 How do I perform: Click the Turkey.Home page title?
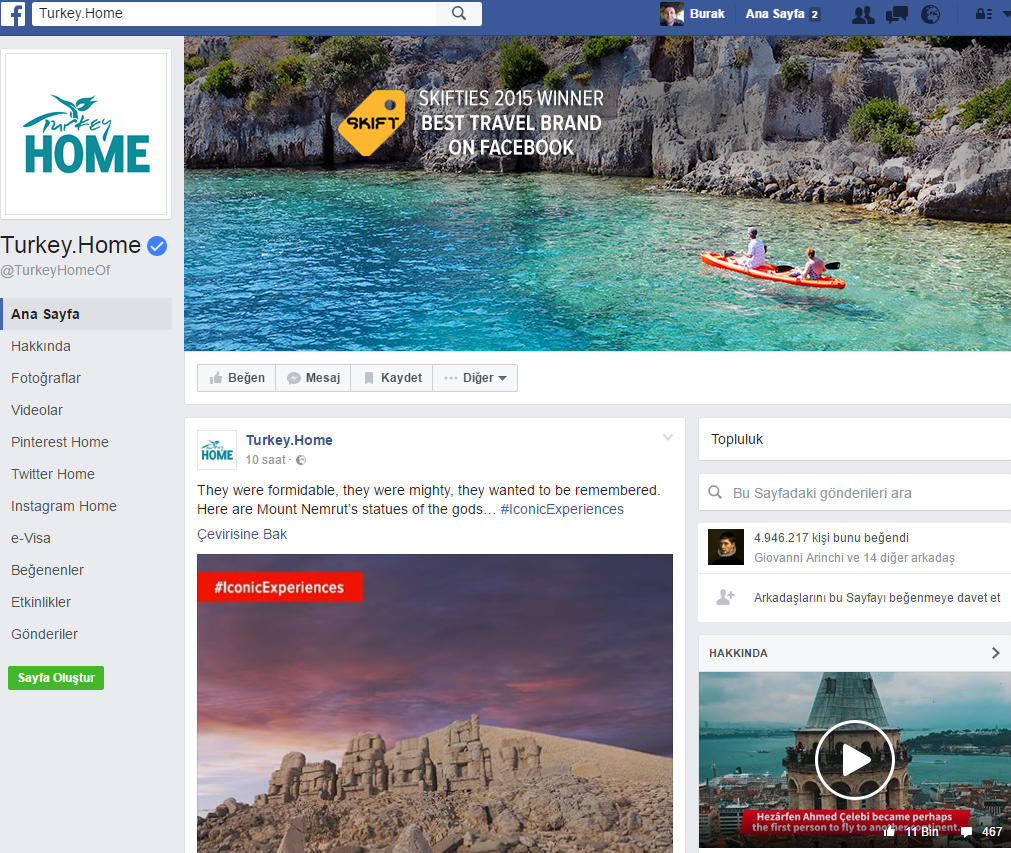point(70,245)
